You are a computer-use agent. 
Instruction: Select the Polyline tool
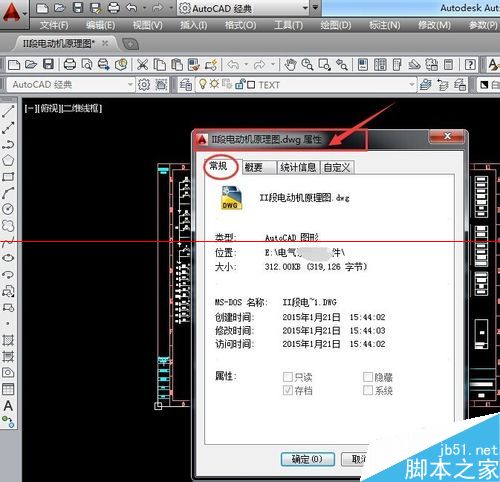tap(8, 144)
